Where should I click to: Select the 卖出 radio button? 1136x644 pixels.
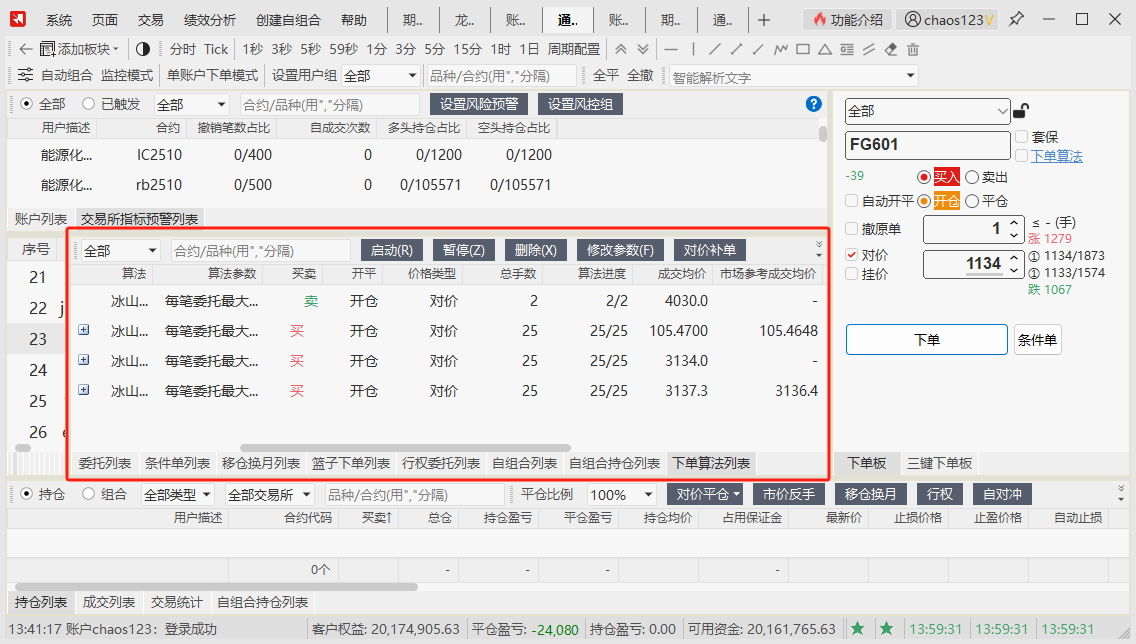tap(972, 177)
